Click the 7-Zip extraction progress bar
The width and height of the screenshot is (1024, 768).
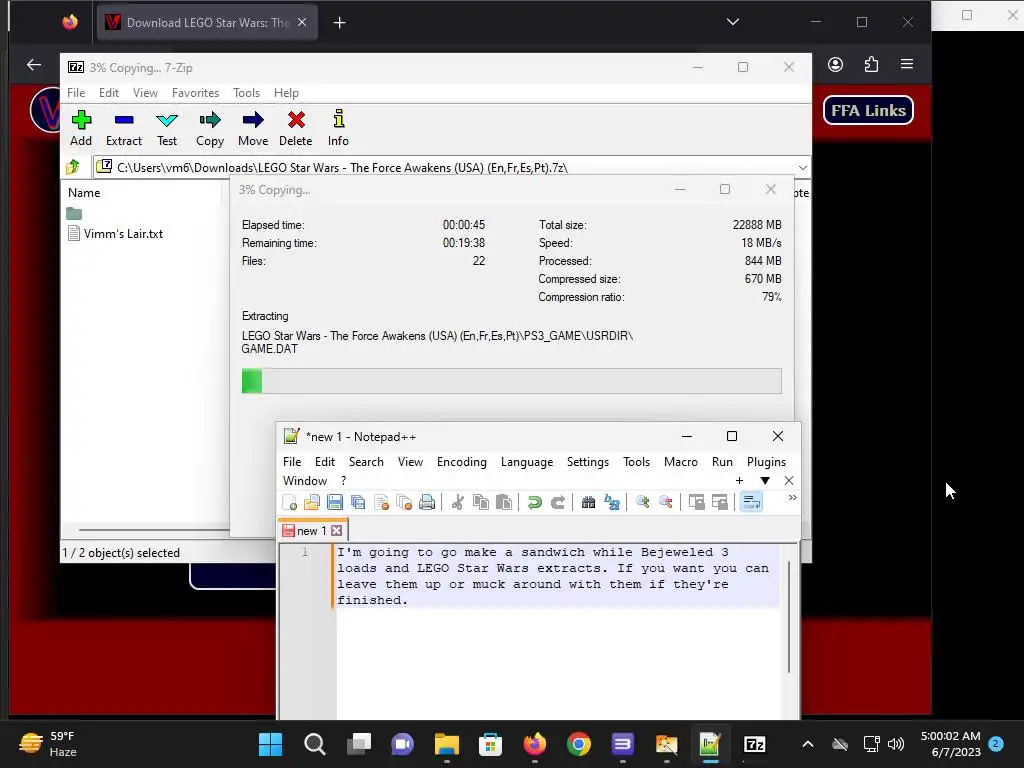(x=511, y=381)
